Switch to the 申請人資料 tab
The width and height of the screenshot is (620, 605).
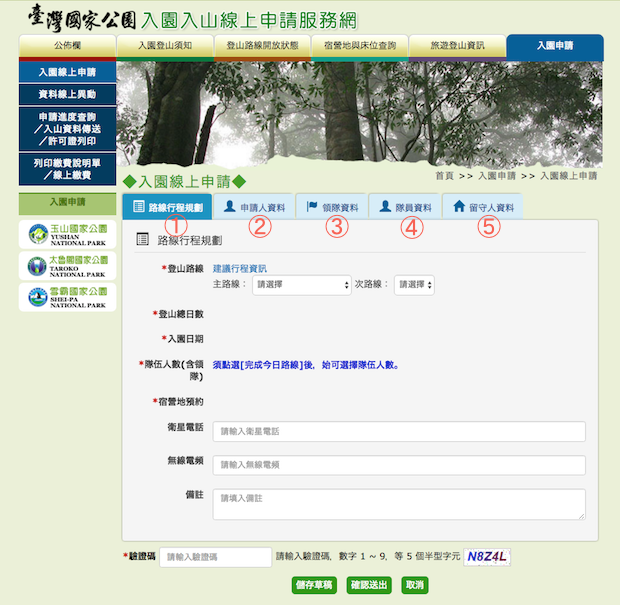[254, 208]
